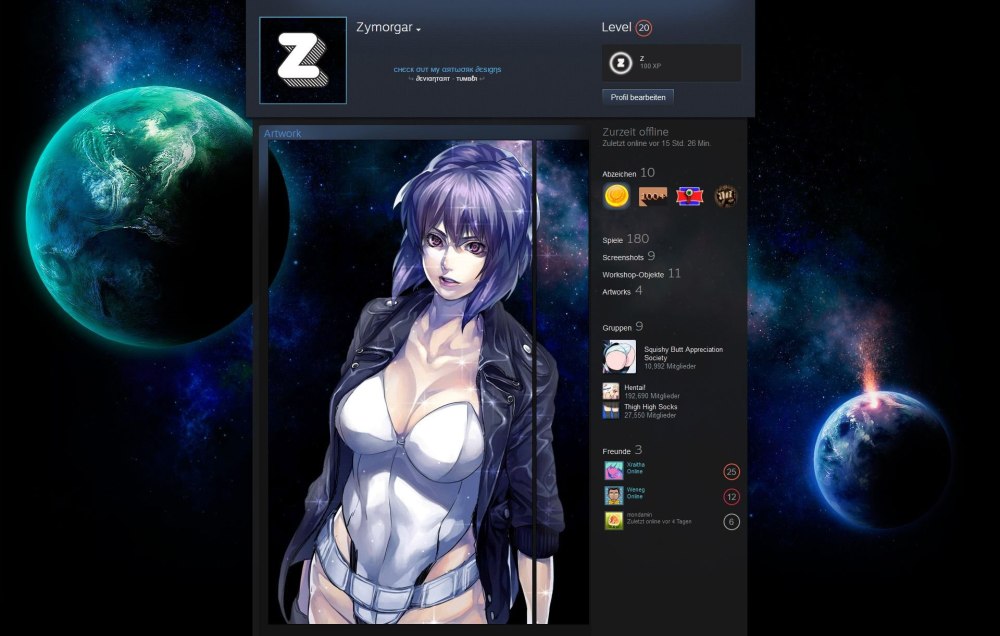Screen dimensions: 1000x636
Task: Open the Artworks link in sidebar
Action: click(x=616, y=292)
